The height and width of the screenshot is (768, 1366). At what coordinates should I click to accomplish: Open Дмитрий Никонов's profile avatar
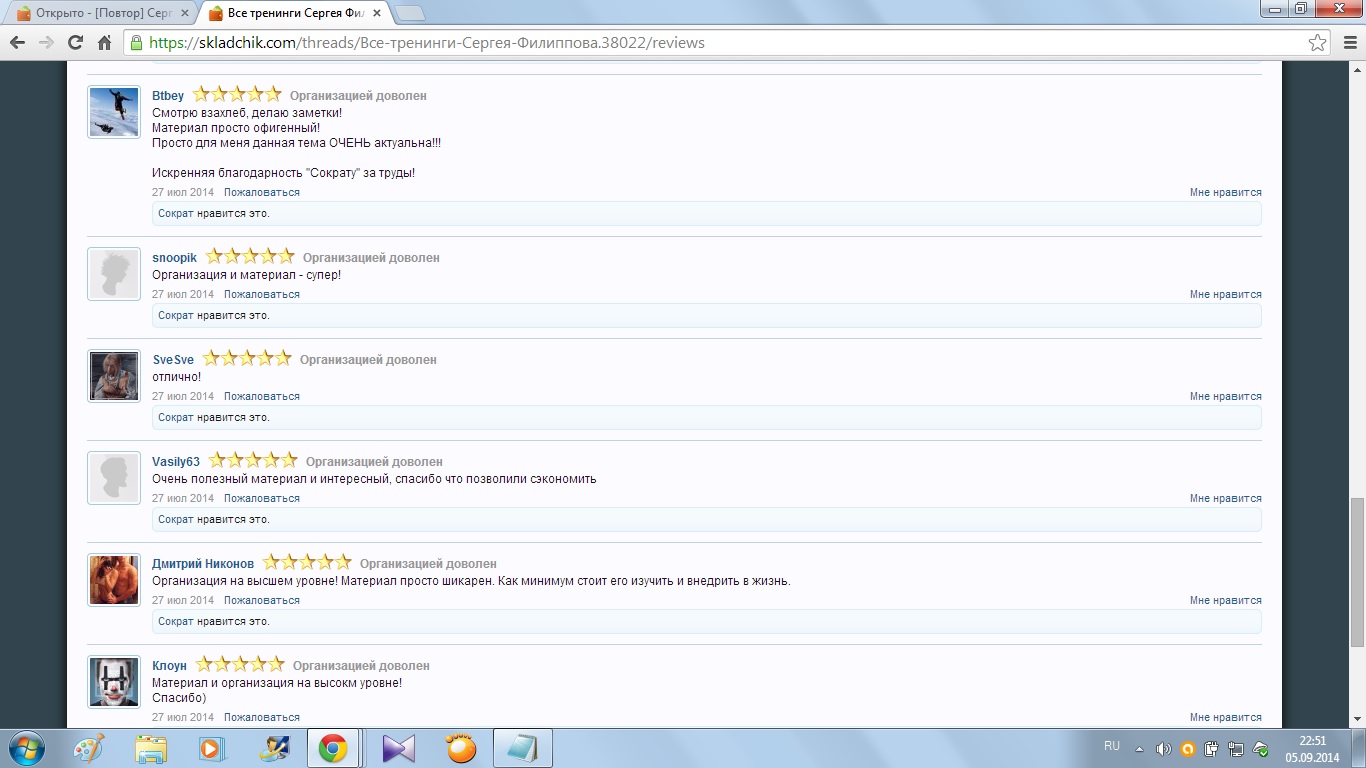[114, 580]
